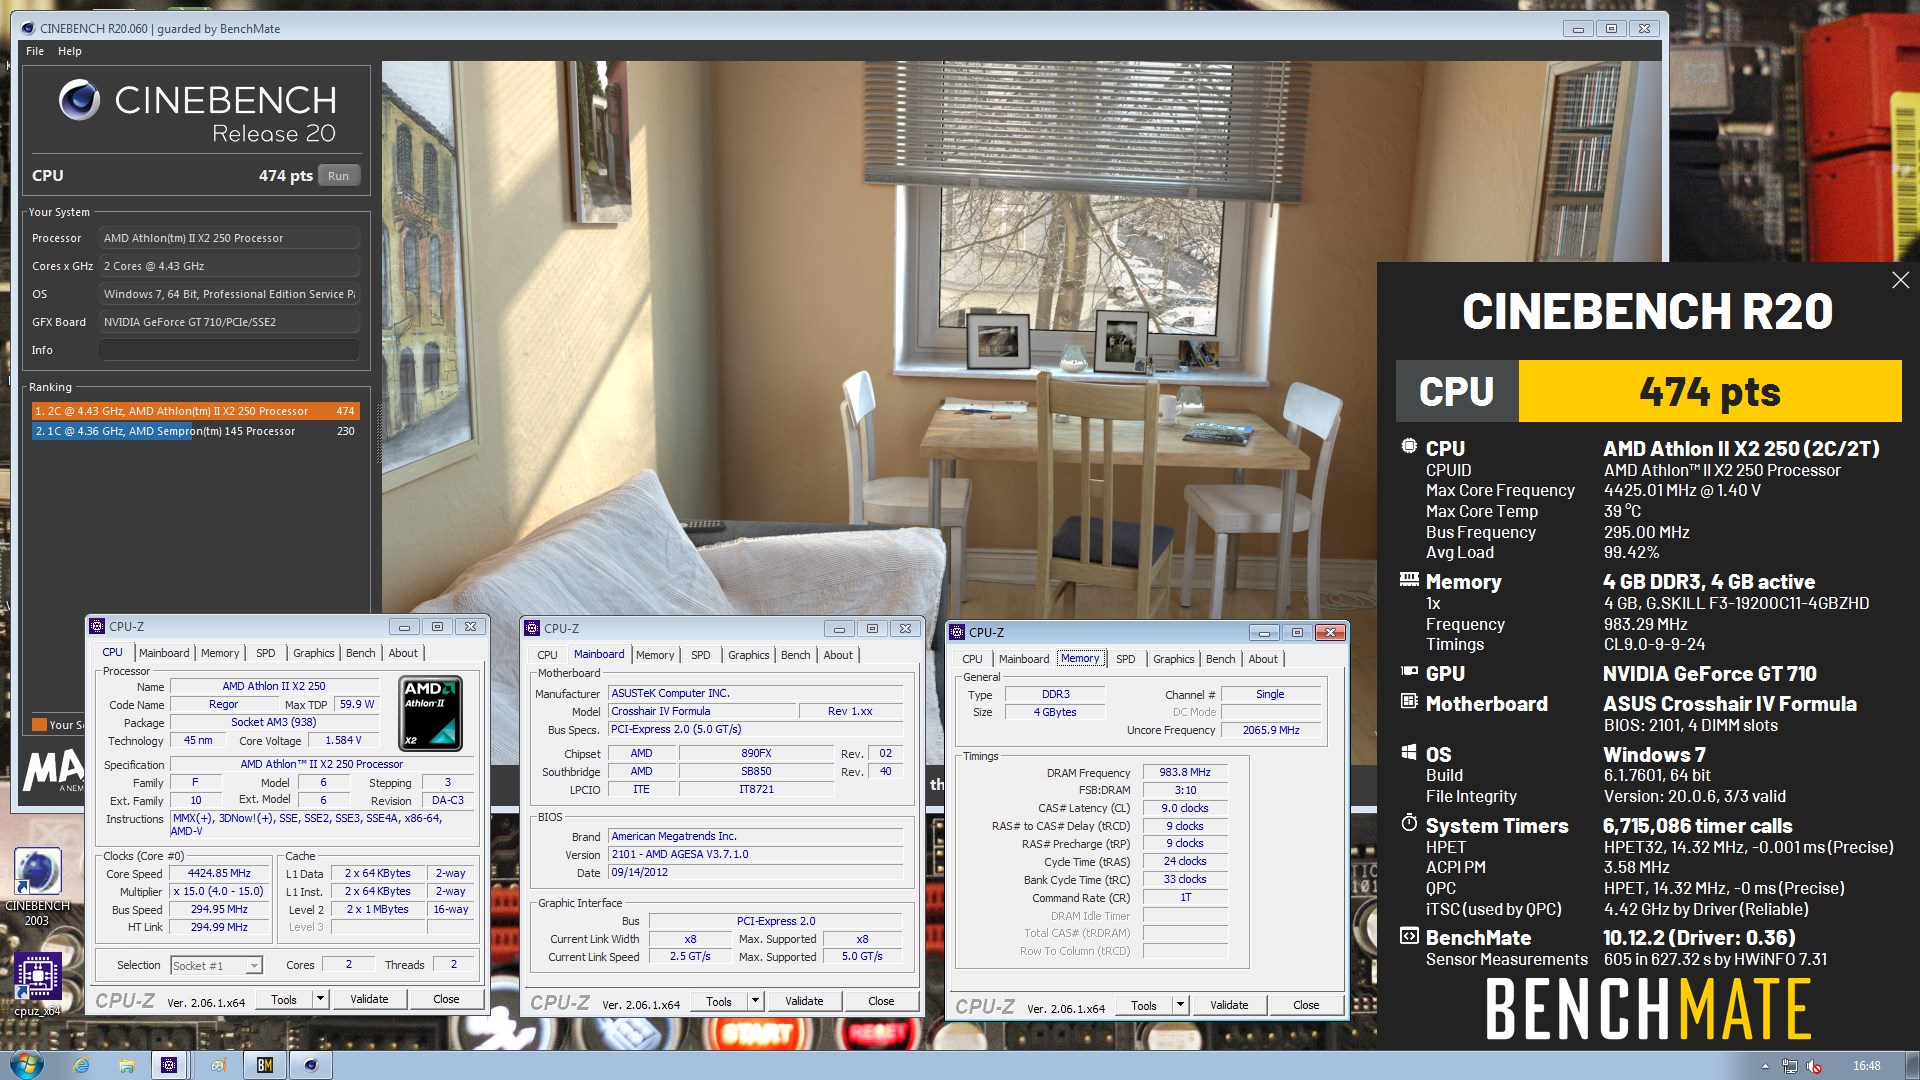This screenshot has width=1920, height=1080.
Task: Click title icon of CPU-Z Memory window
Action: click(957, 632)
